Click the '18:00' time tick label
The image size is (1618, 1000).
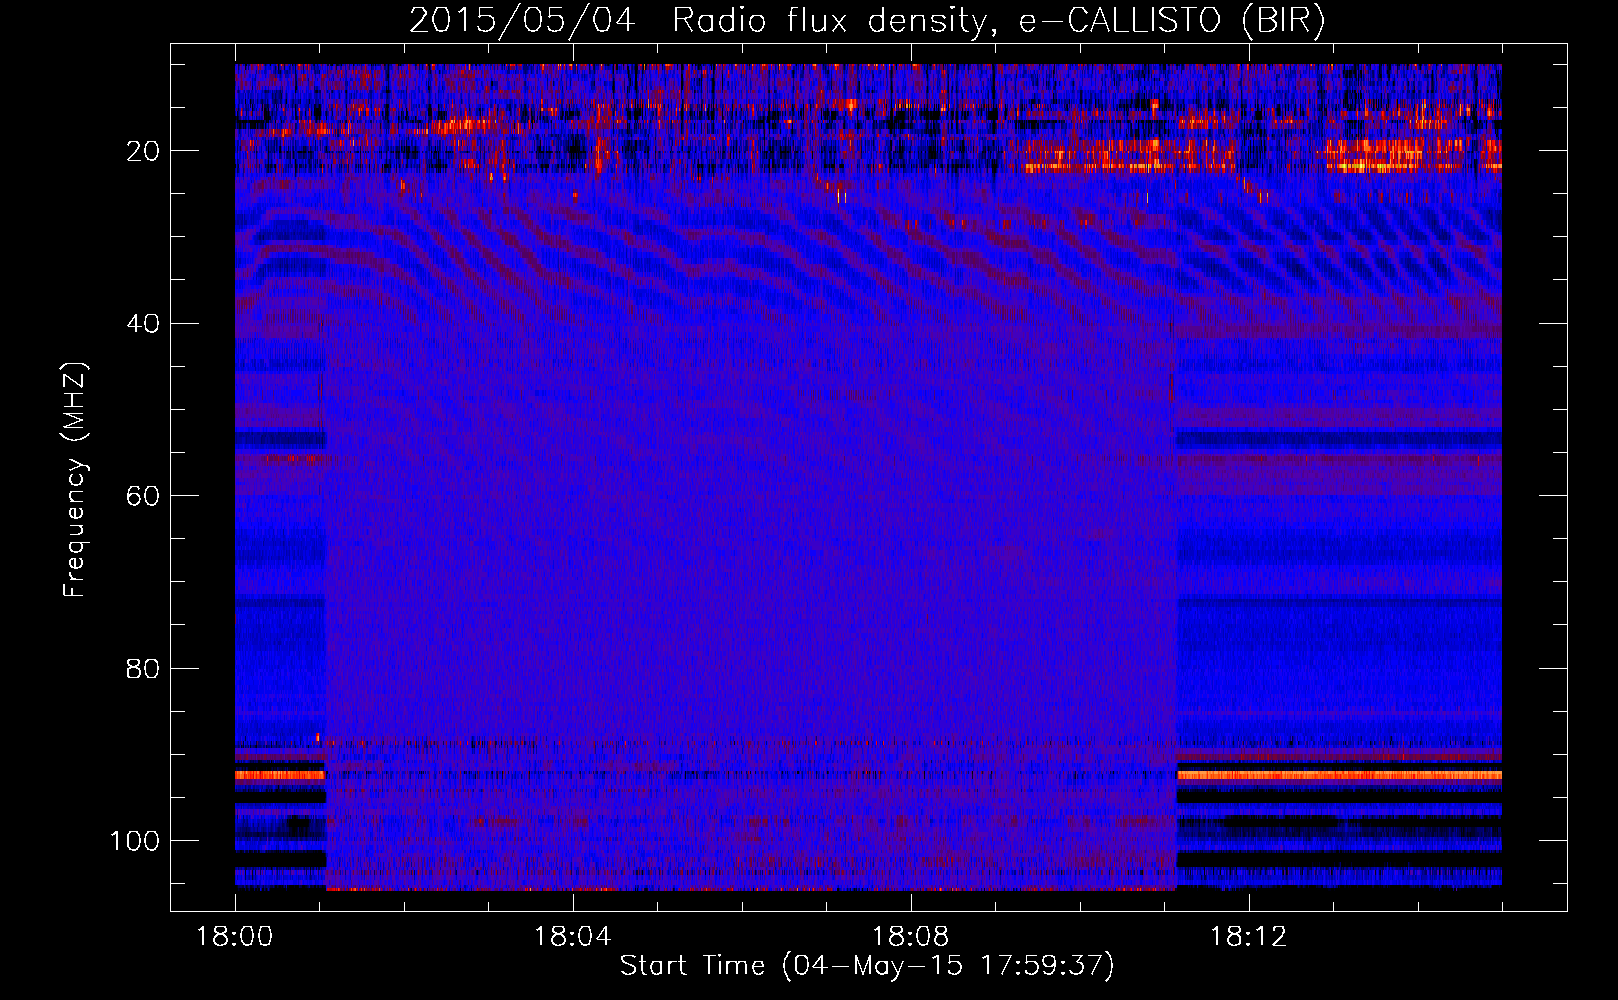tap(235, 937)
